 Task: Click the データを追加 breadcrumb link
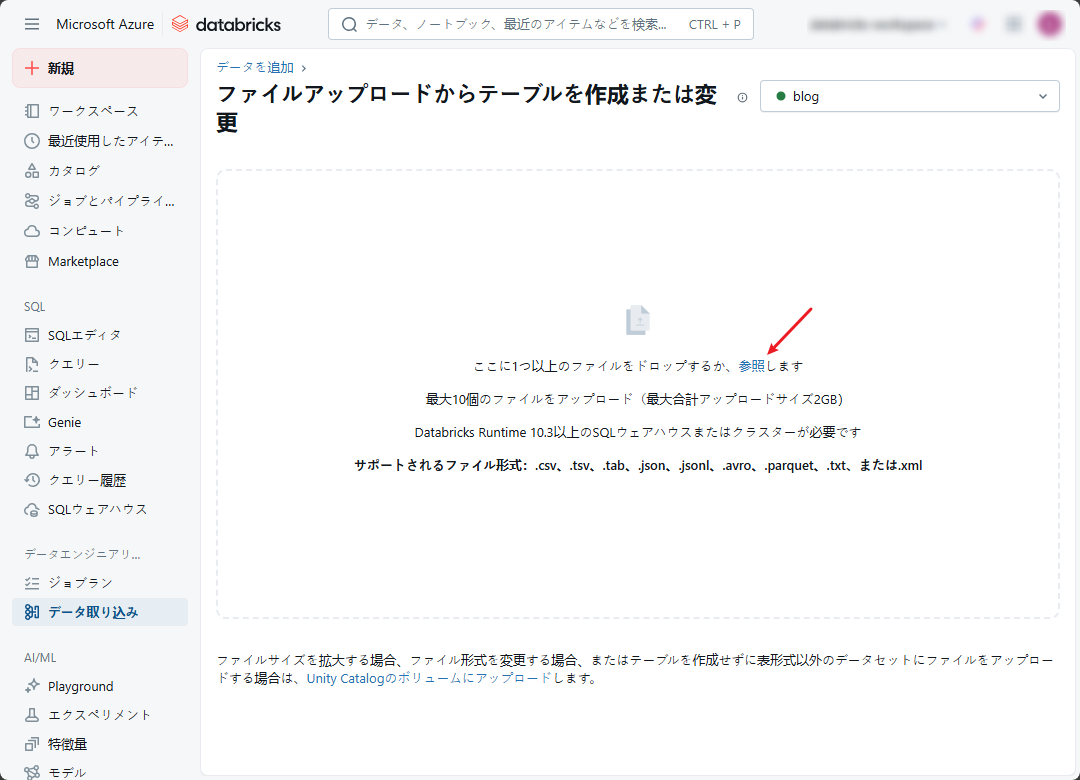(256, 68)
